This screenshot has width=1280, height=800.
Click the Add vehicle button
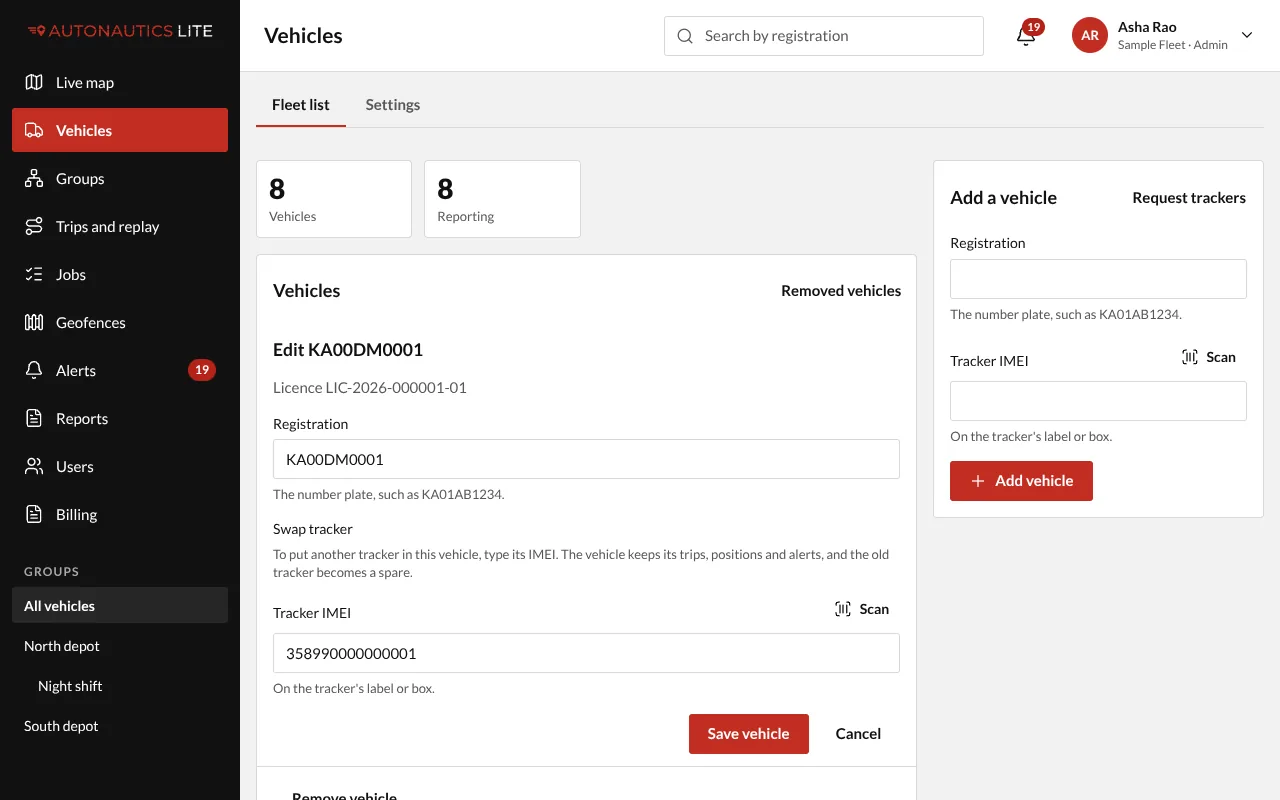[x=1021, y=481]
